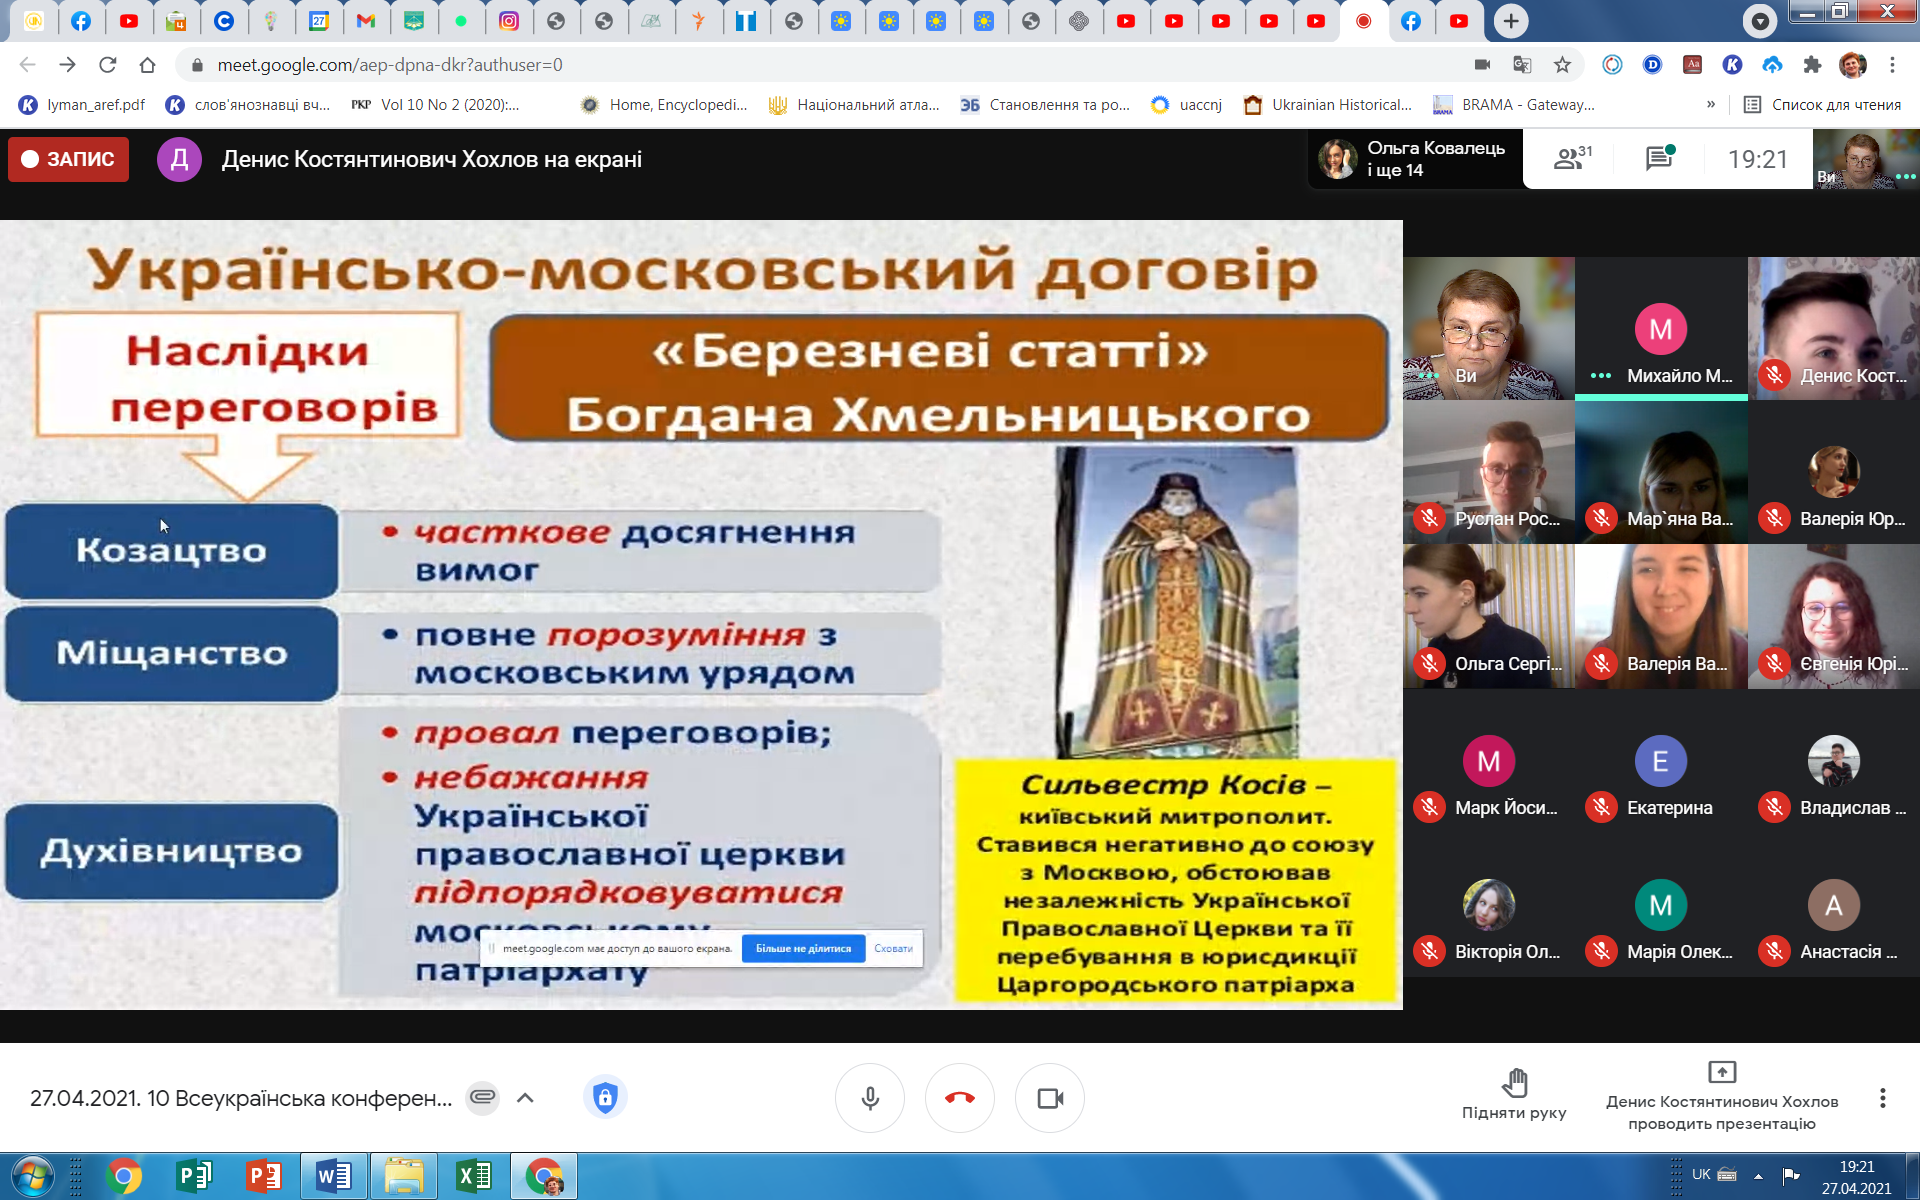Hang up with red leave-call button
Viewport: 1920px width, 1200px height.
click(960, 1098)
